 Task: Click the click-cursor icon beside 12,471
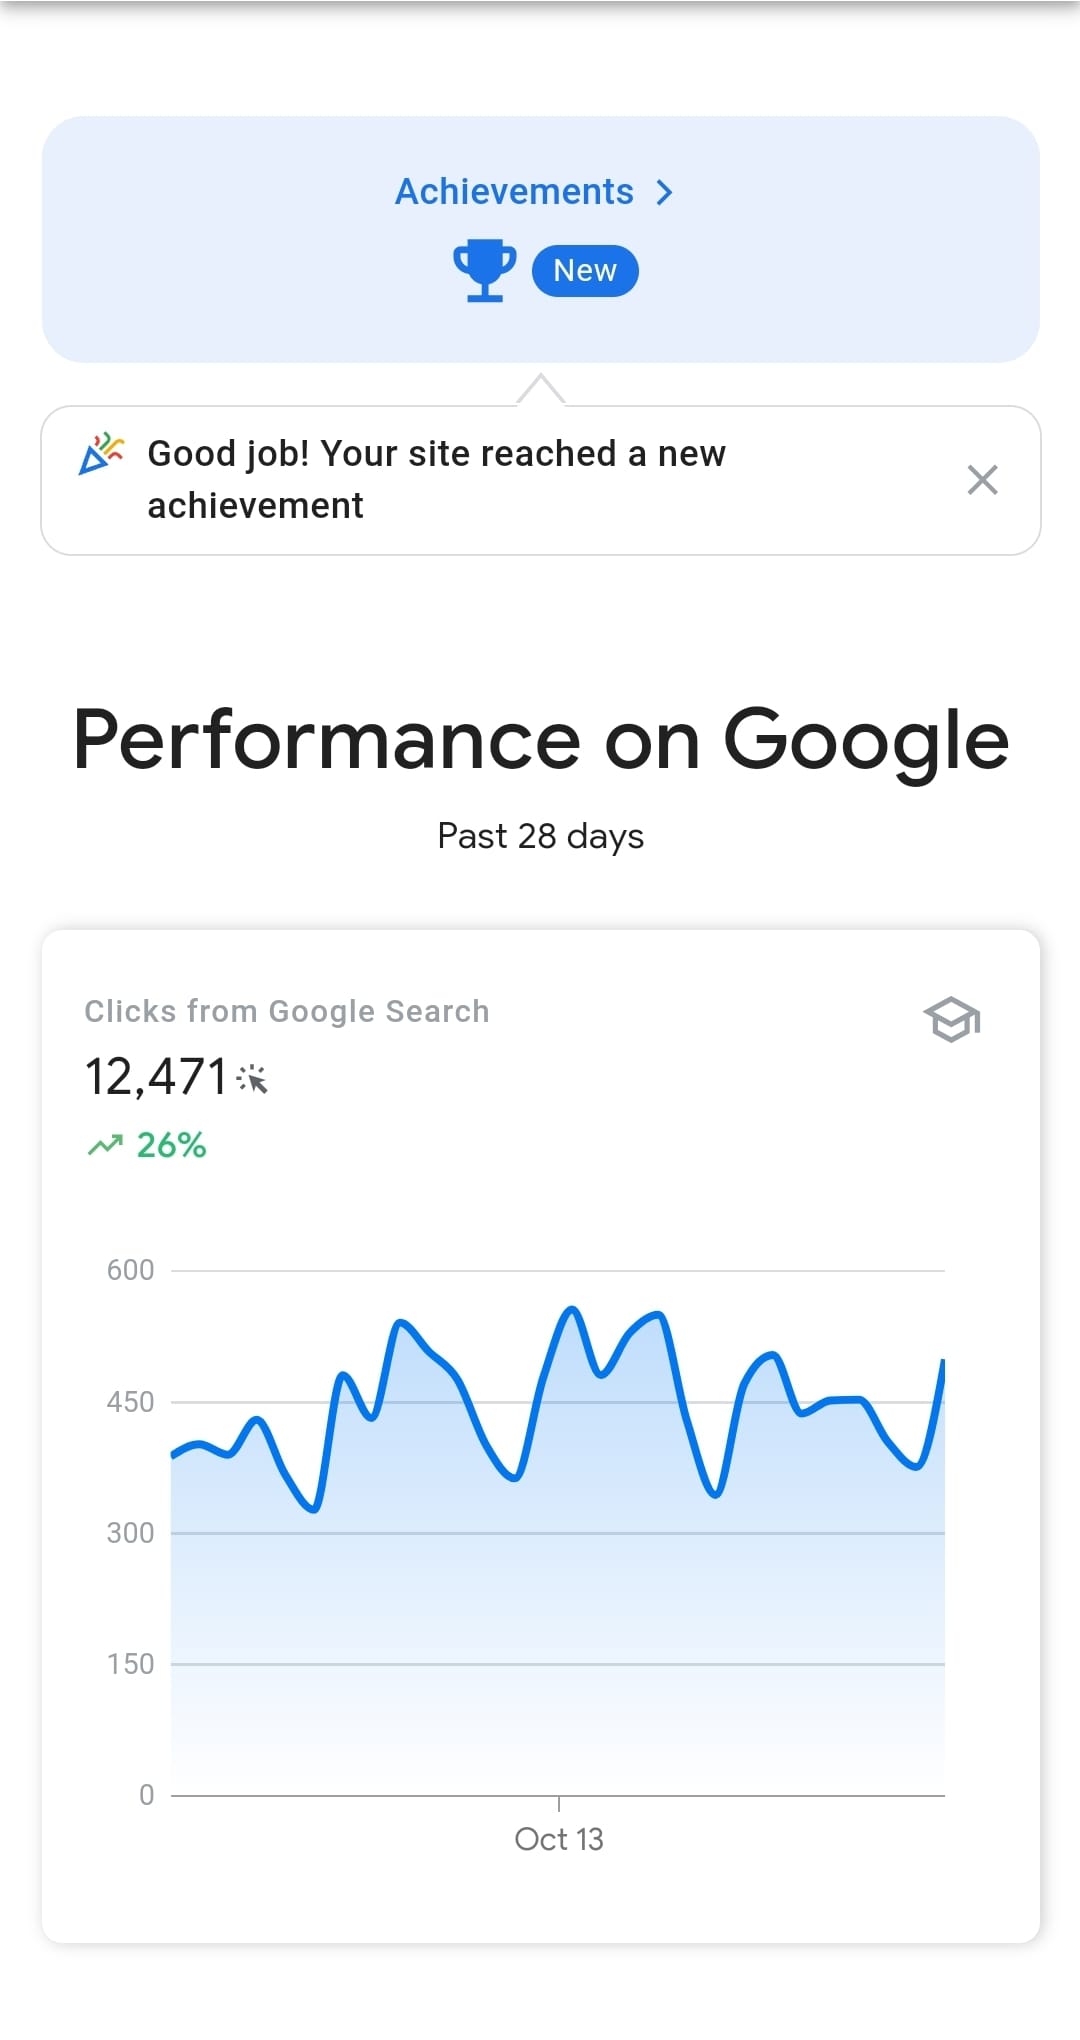click(252, 1079)
